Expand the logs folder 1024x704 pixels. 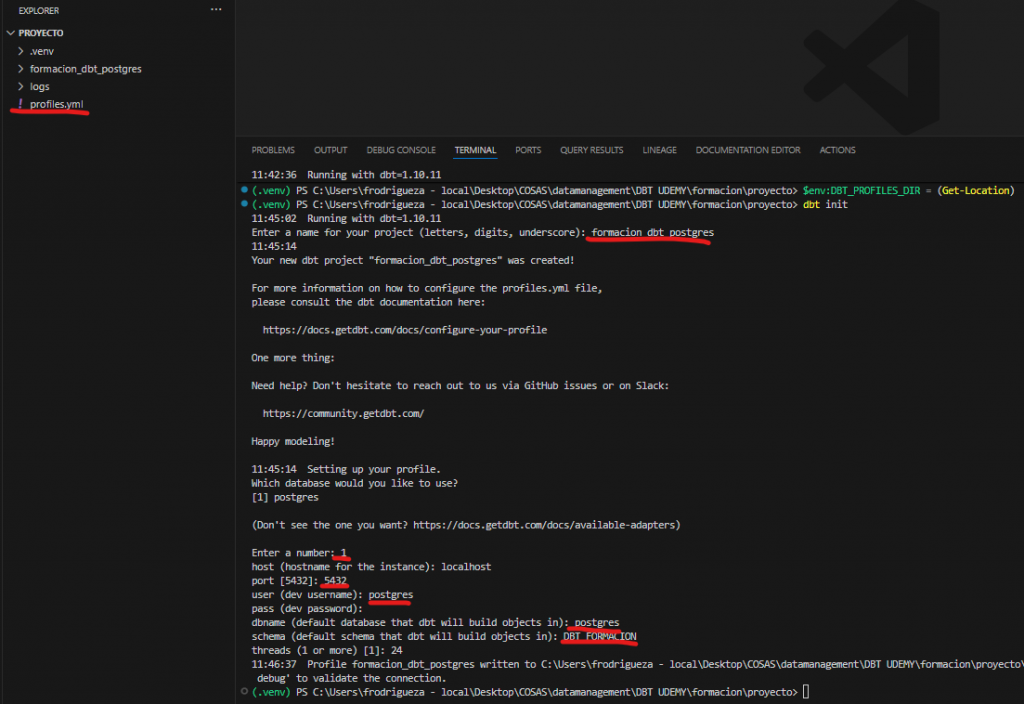click(21, 87)
